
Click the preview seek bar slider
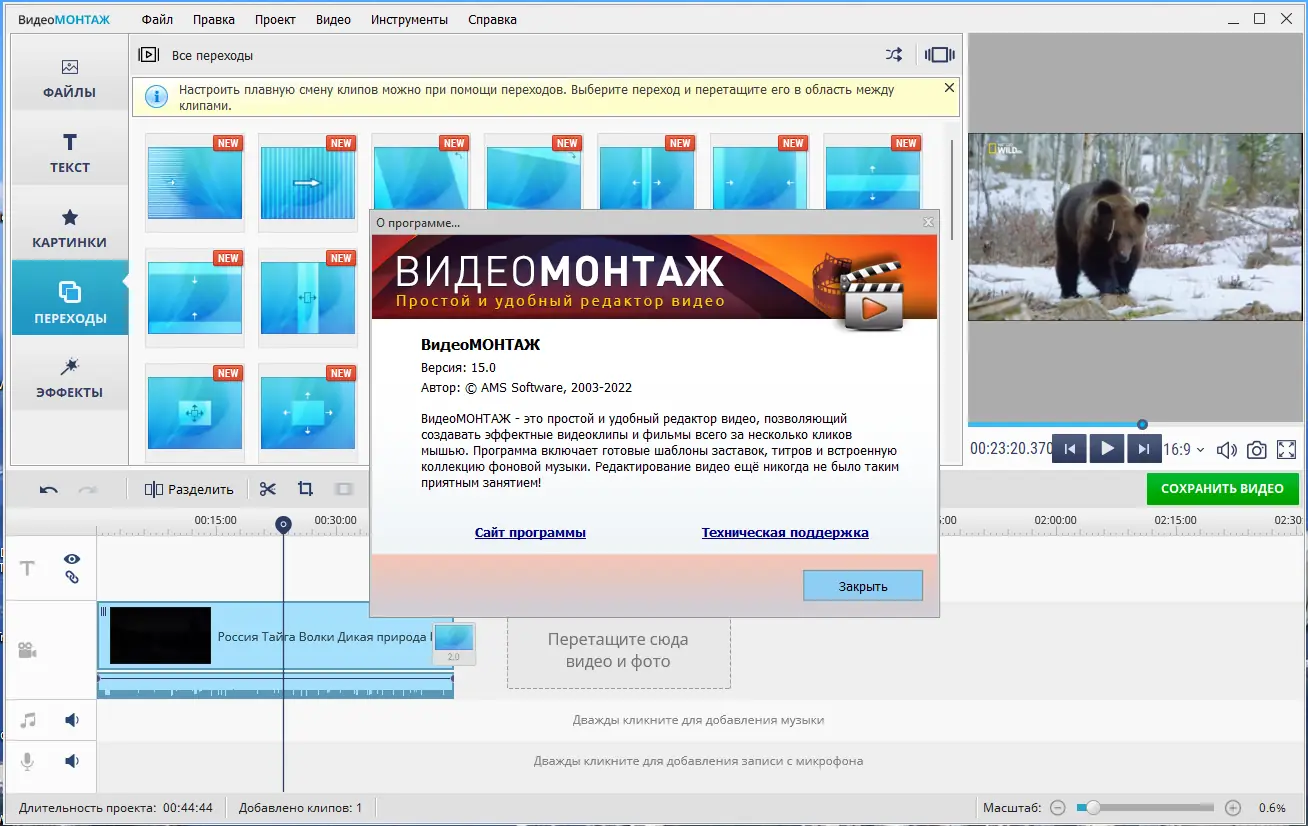coord(1142,424)
